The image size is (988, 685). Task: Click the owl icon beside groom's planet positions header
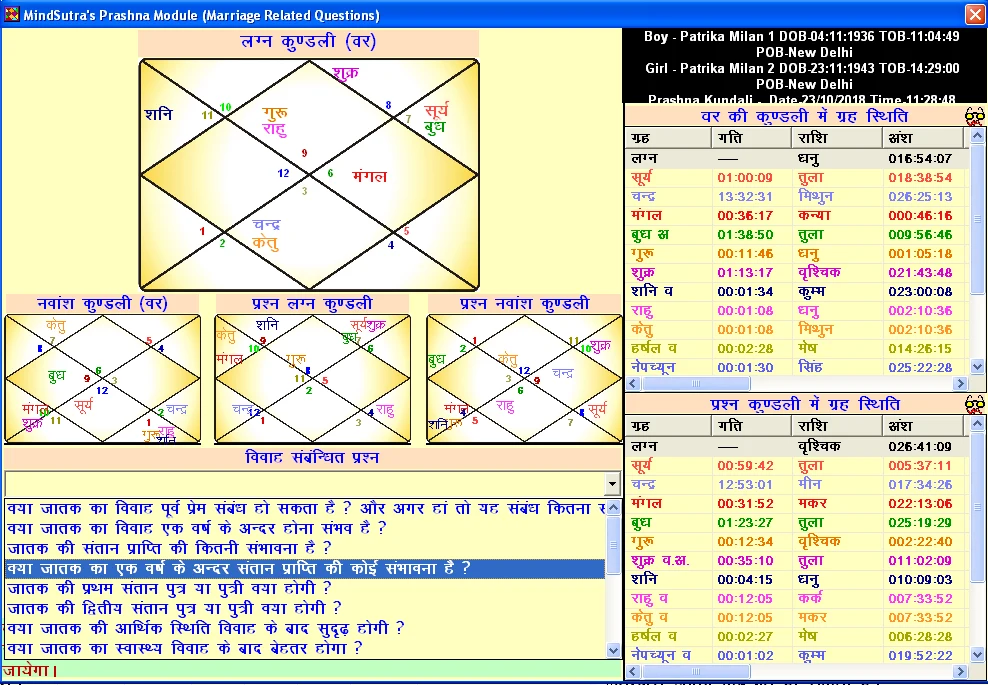(974, 117)
